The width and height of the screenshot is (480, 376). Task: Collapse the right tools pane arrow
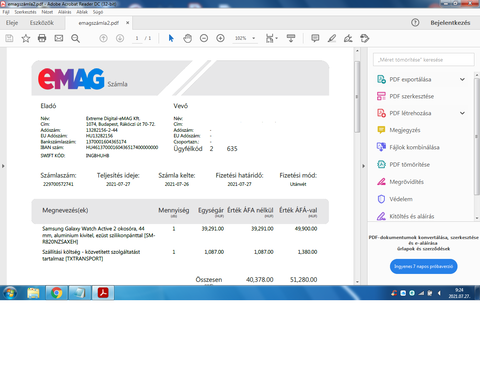[363, 166]
